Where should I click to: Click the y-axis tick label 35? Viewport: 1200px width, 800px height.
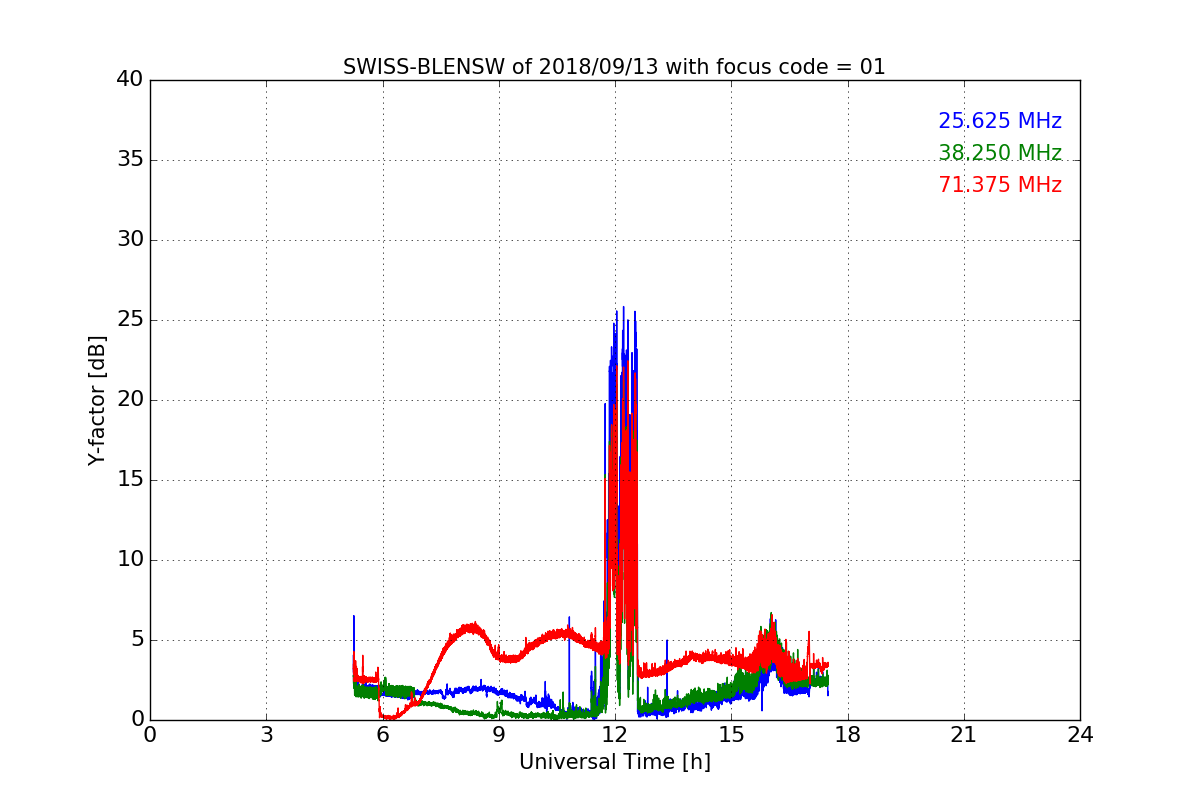point(130,160)
